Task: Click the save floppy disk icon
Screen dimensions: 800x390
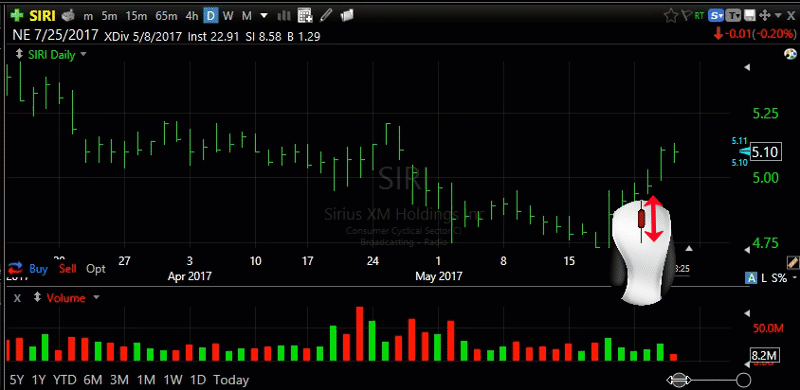Action: pos(749,16)
